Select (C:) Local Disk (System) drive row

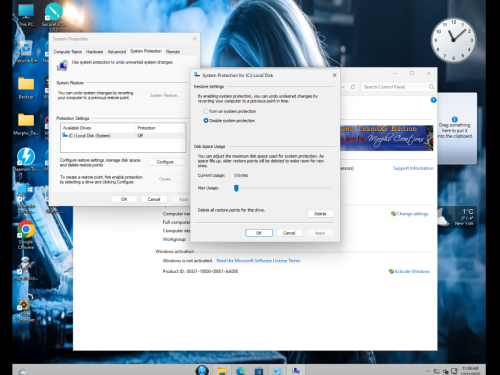coord(123,136)
